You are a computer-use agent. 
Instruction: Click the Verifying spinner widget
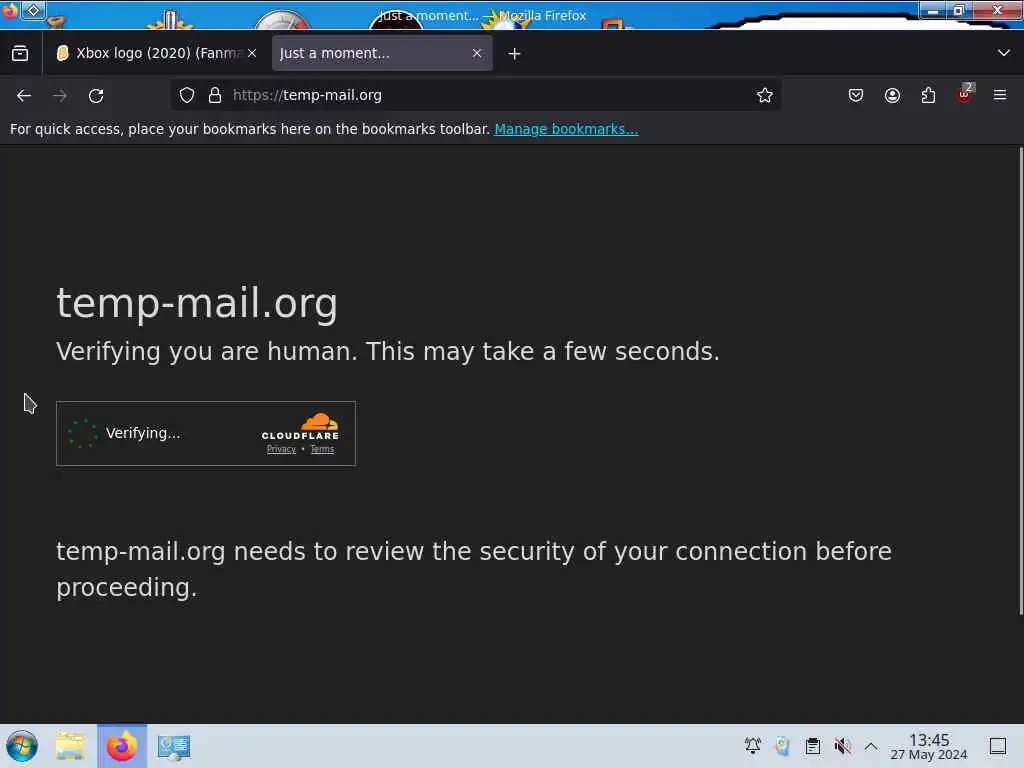pyautogui.click(x=83, y=433)
